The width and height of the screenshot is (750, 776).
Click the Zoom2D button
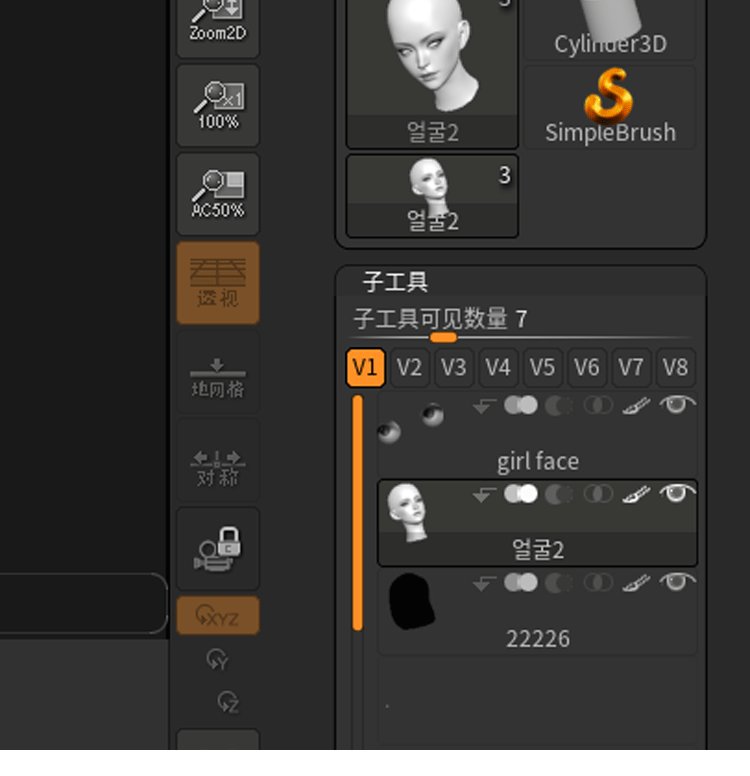coord(218,27)
